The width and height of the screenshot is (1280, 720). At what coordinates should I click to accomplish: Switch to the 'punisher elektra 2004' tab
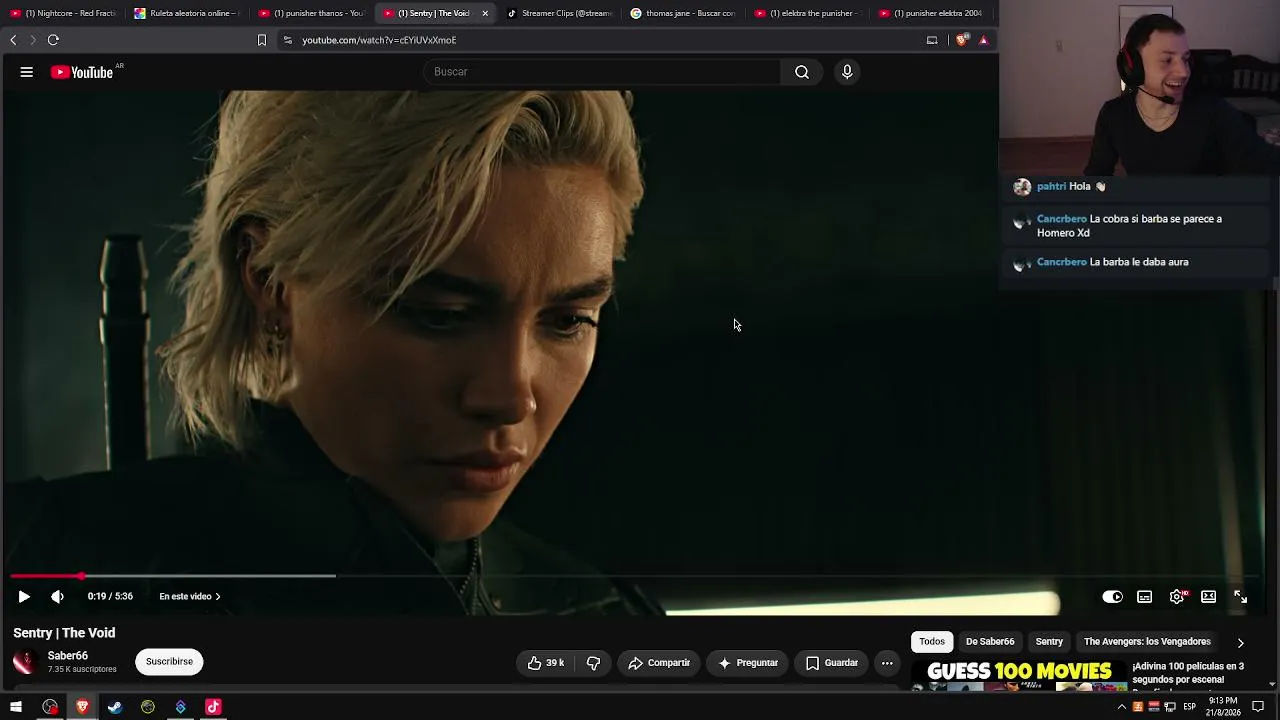[931, 13]
